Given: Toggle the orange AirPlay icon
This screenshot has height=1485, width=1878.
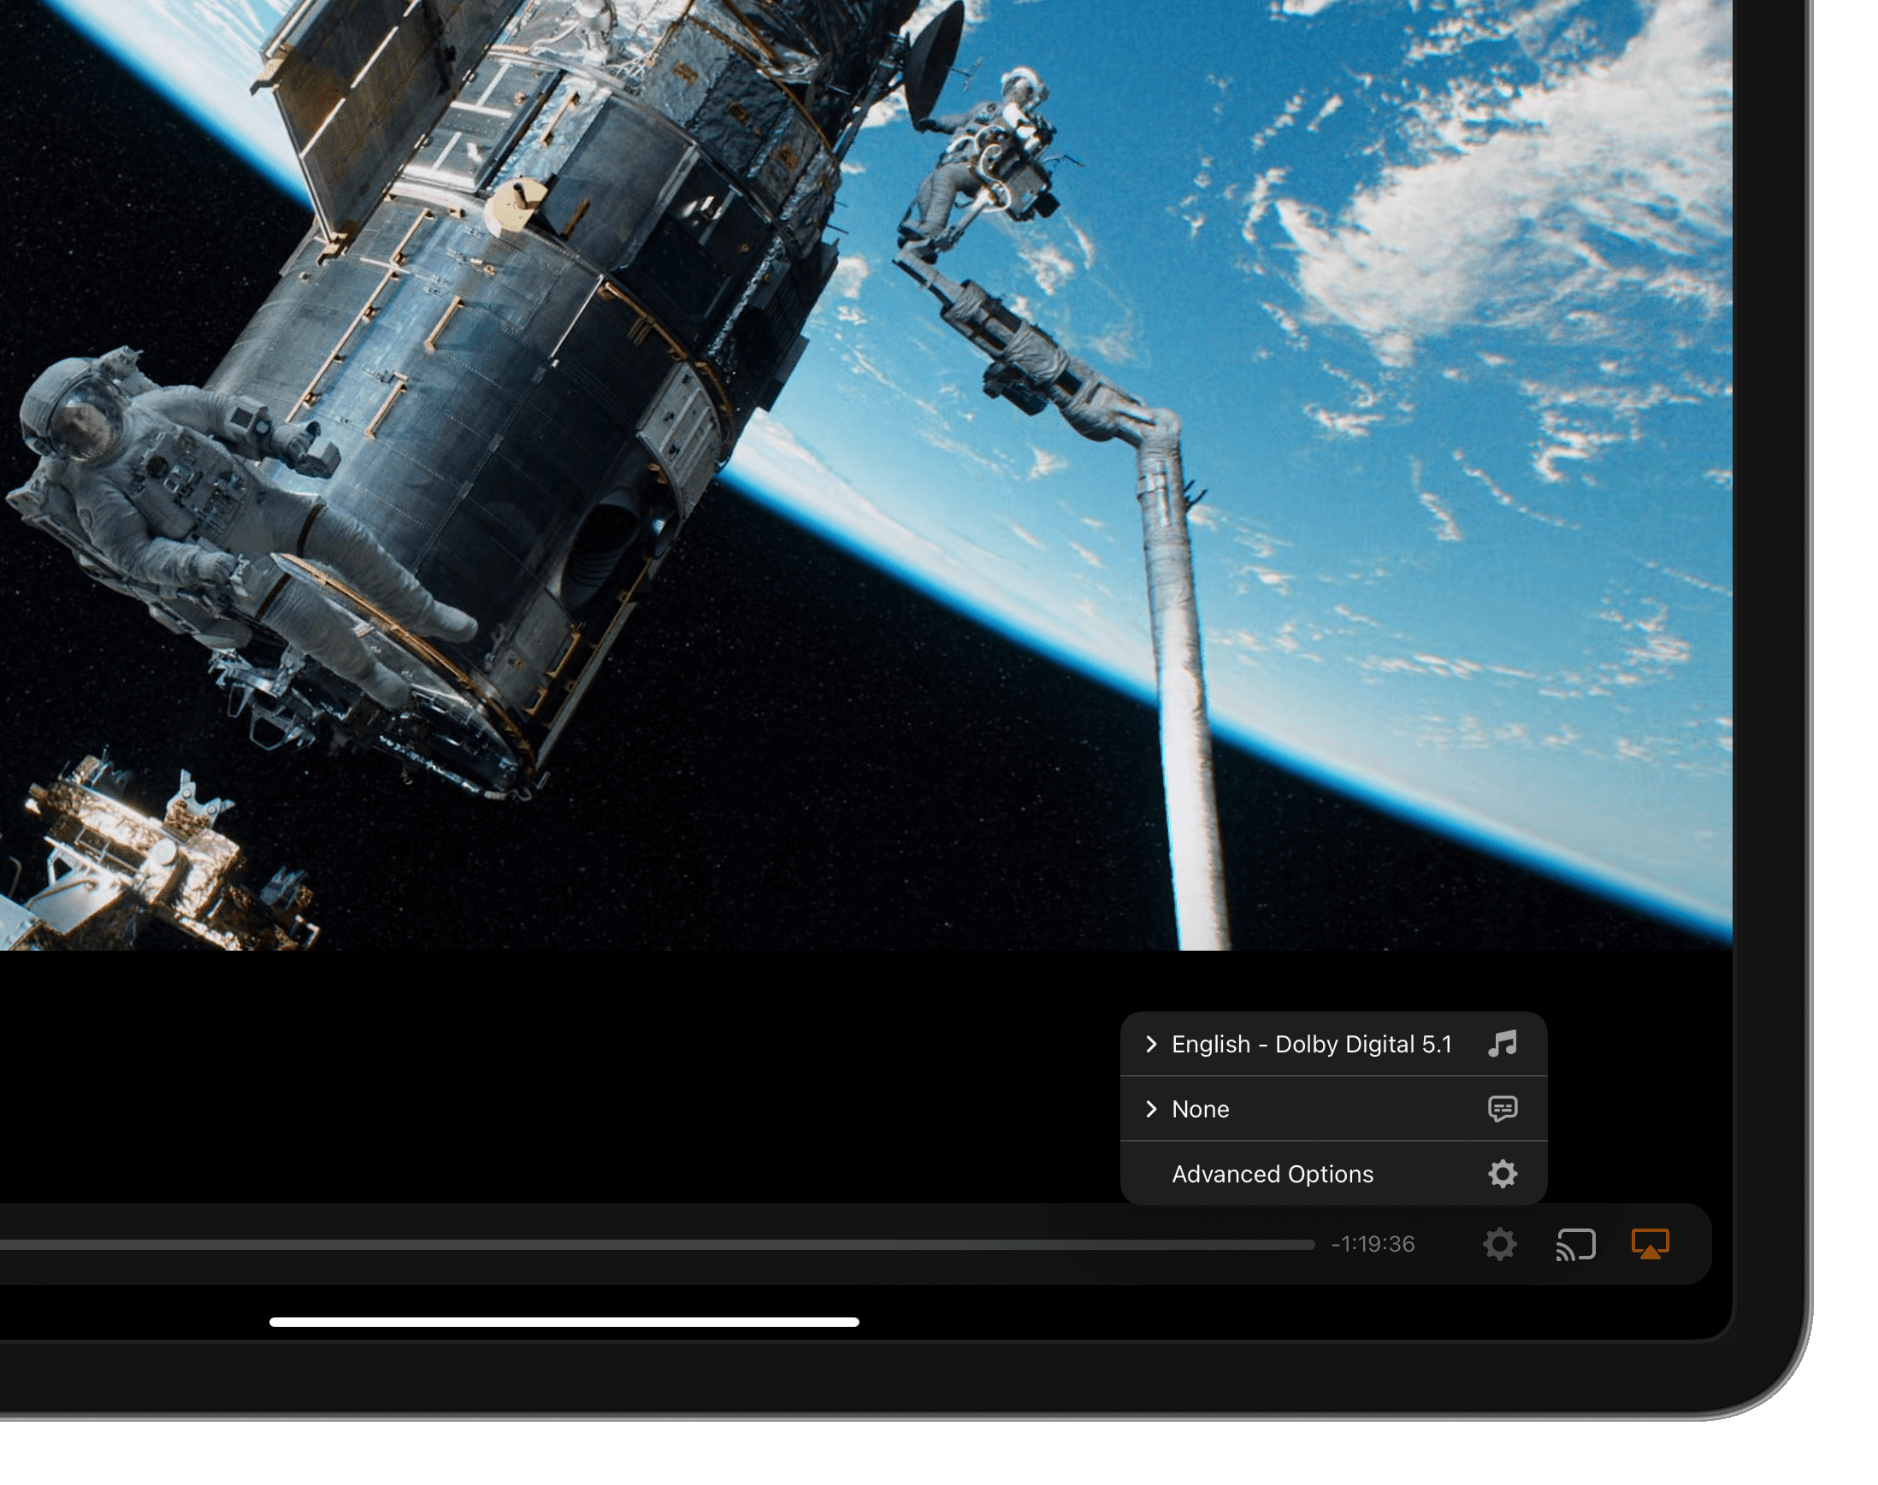Looking at the screenshot, I should (1650, 1244).
